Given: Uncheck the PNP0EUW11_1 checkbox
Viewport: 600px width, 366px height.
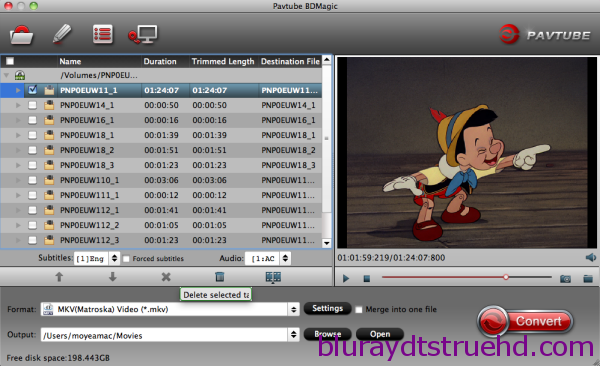Looking at the screenshot, I should click(x=33, y=90).
